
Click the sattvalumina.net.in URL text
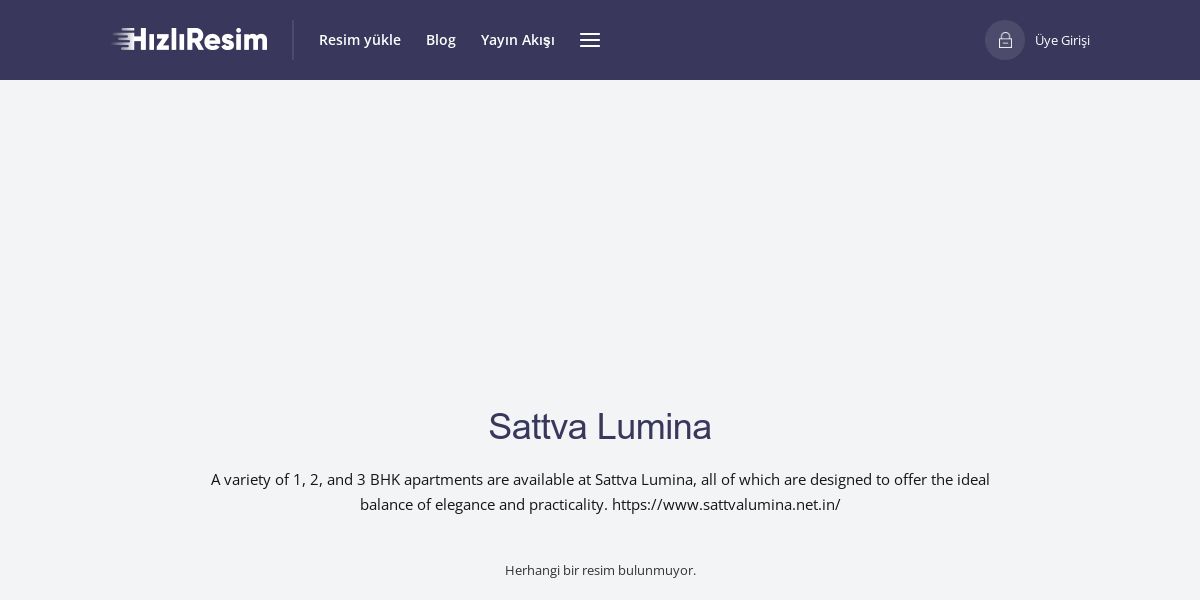pos(726,505)
